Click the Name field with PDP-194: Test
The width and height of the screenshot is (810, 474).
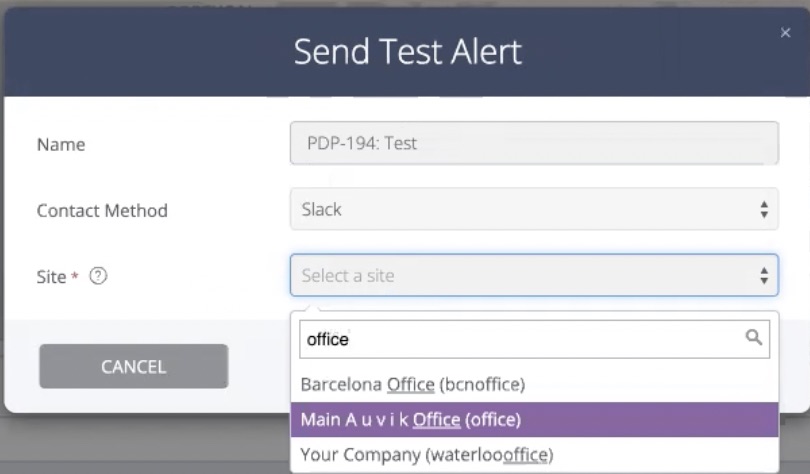[x=534, y=143]
